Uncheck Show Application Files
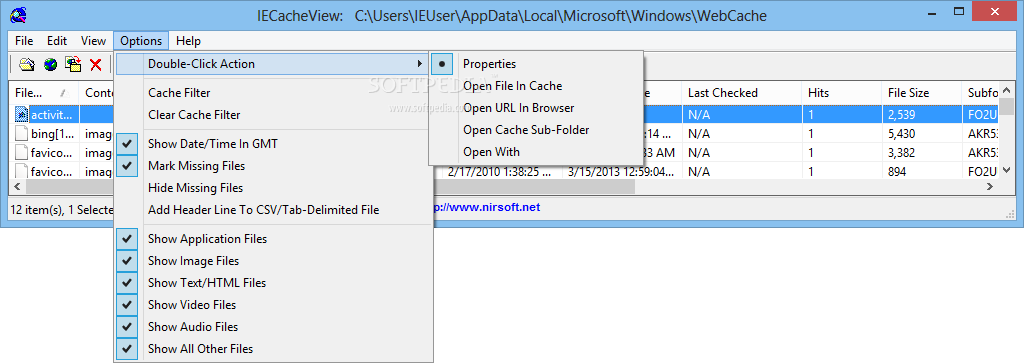 [273, 239]
